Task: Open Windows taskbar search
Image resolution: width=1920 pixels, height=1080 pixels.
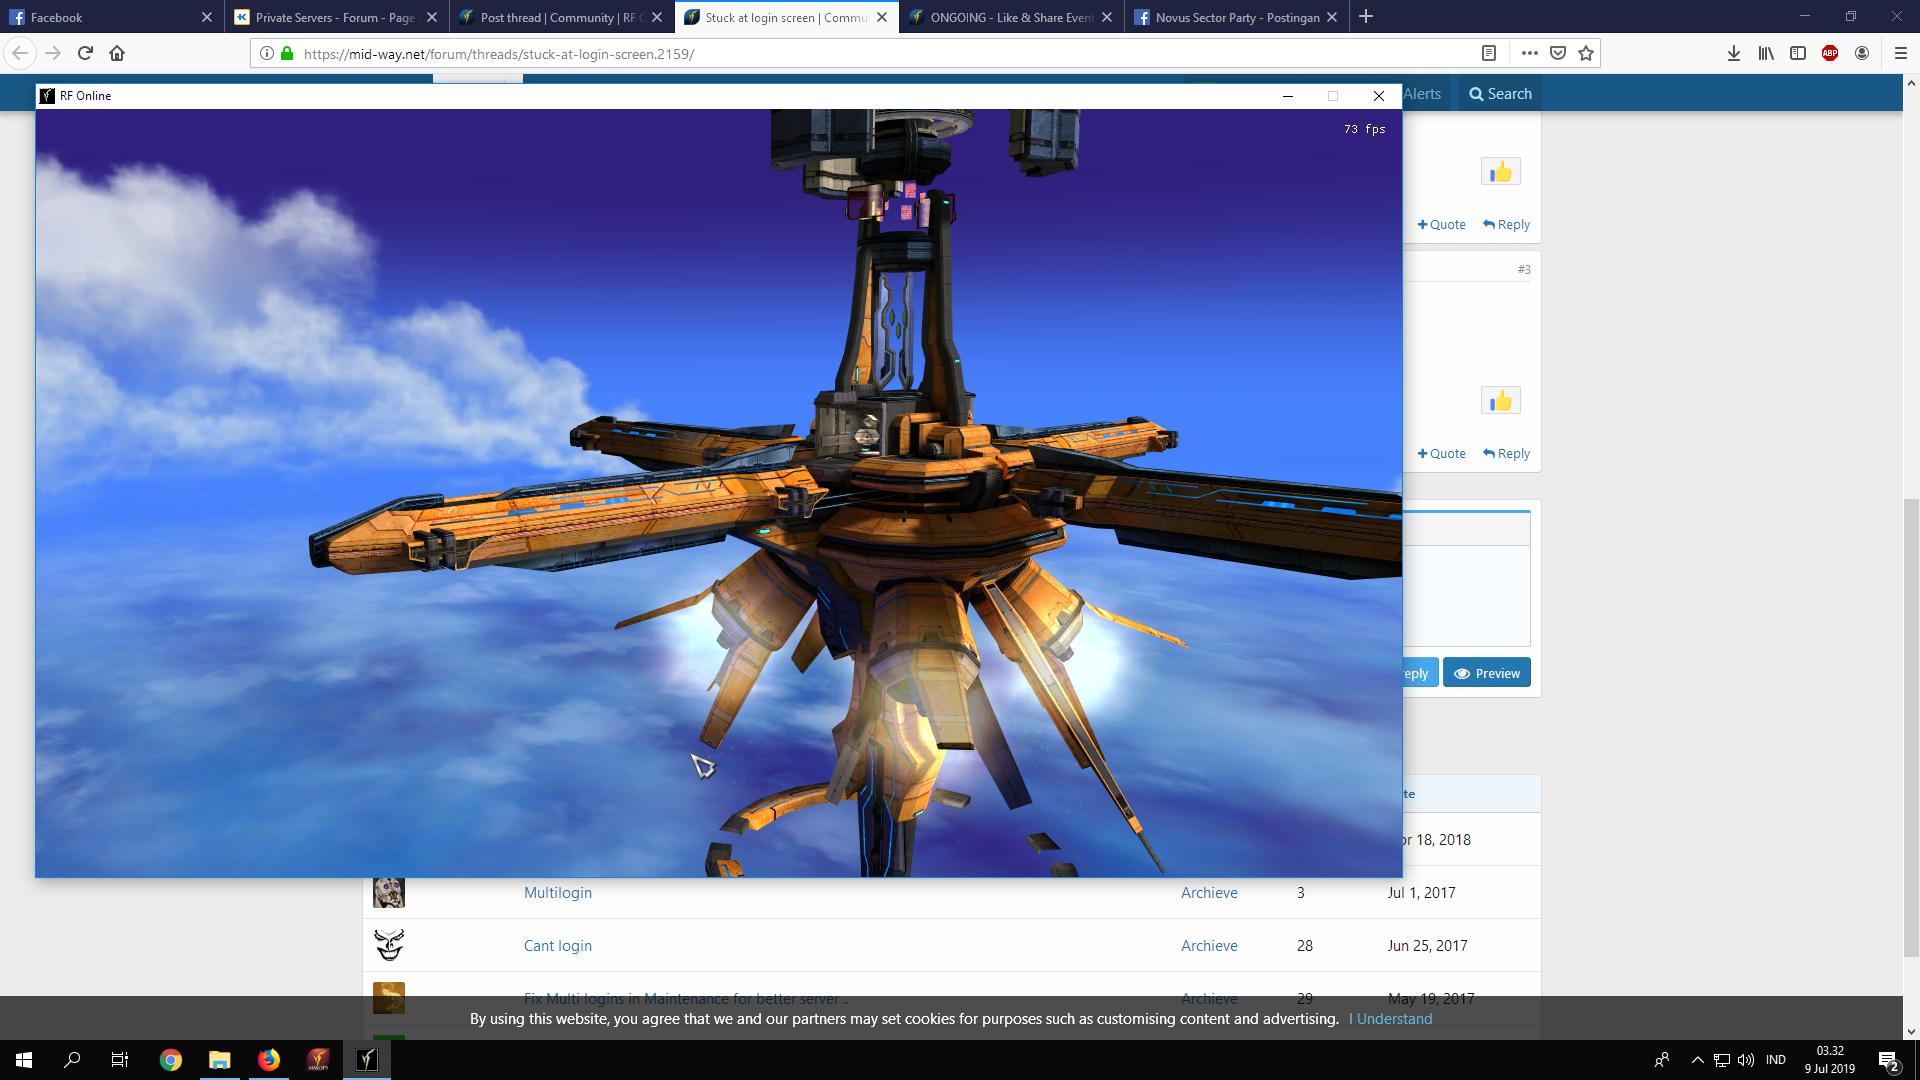Action: pos(72,1060)
